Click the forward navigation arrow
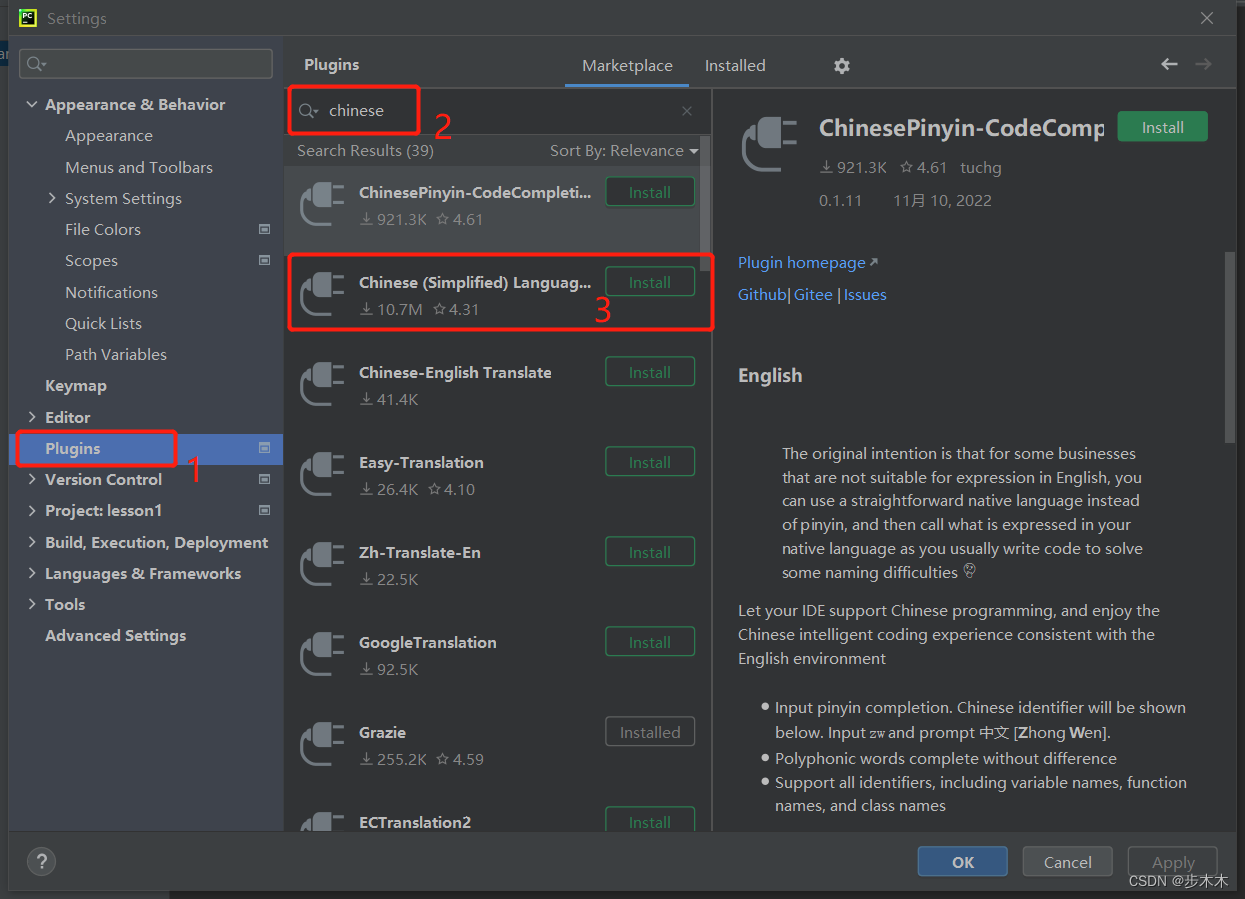1245x899 pixels. coord(1203,64)
